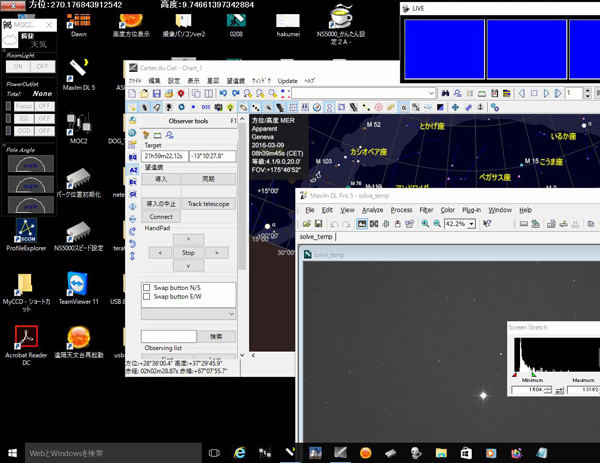Screen dimensions: 600x463
Task: Open the Analyze menu in MaxIm DL
Action: [372, 210]
